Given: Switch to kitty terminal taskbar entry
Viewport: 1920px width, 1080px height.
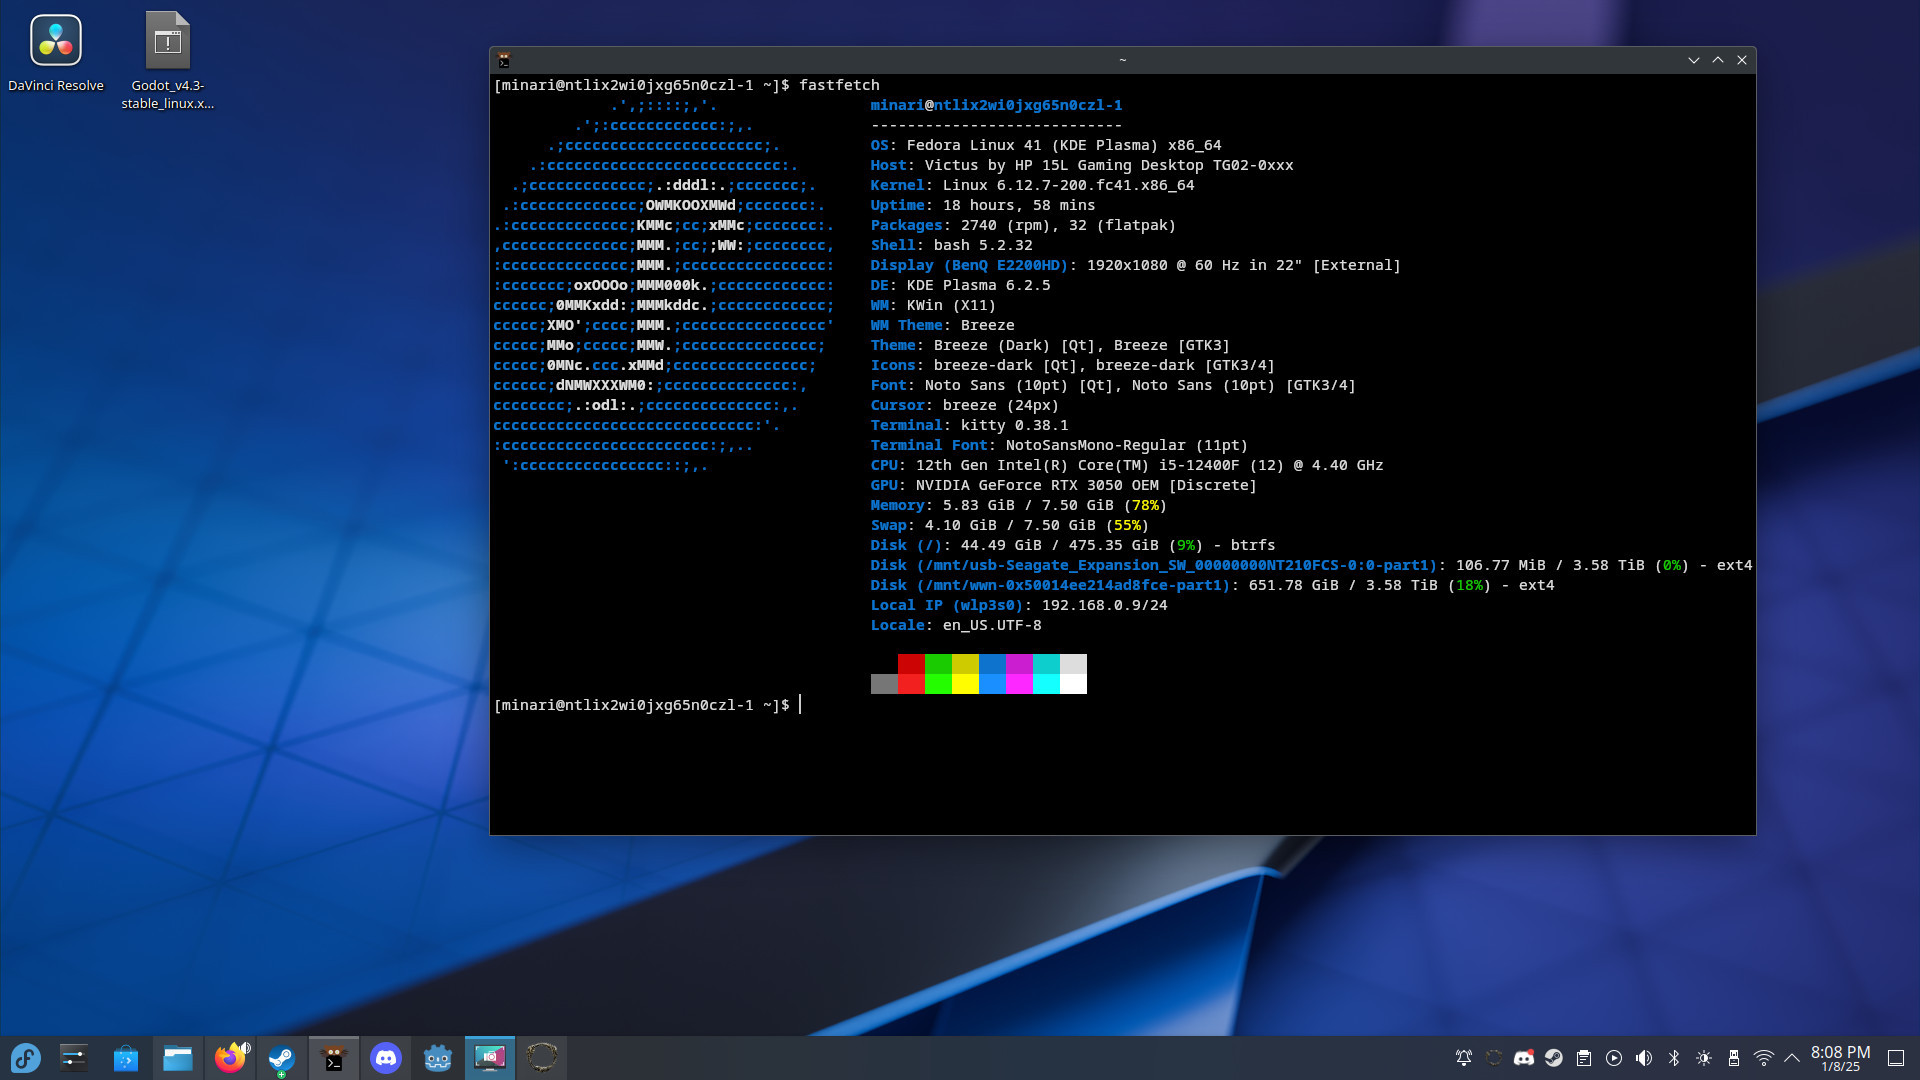Looking at the screenshot, I should point(334,1058).
